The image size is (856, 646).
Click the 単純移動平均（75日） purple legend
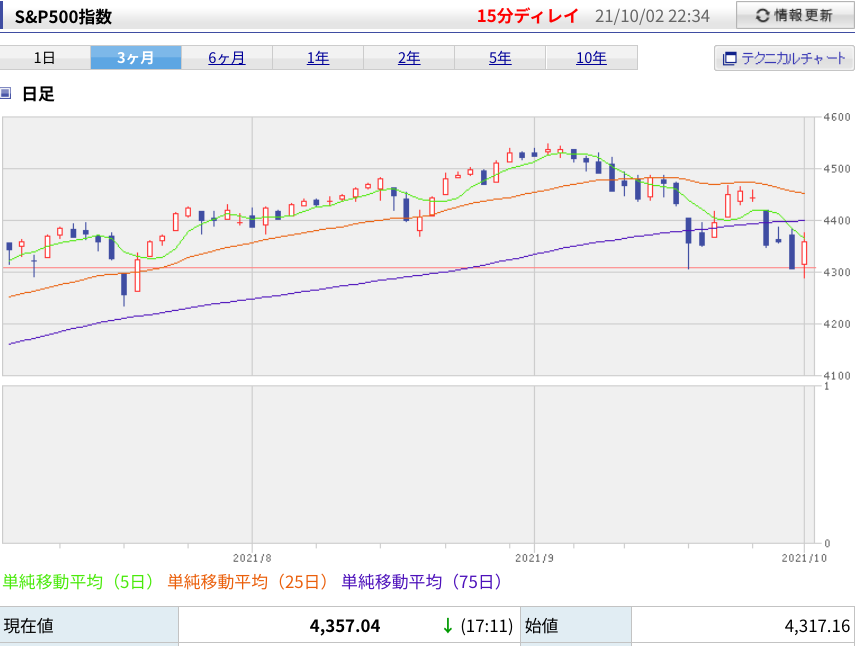[422, 582]
